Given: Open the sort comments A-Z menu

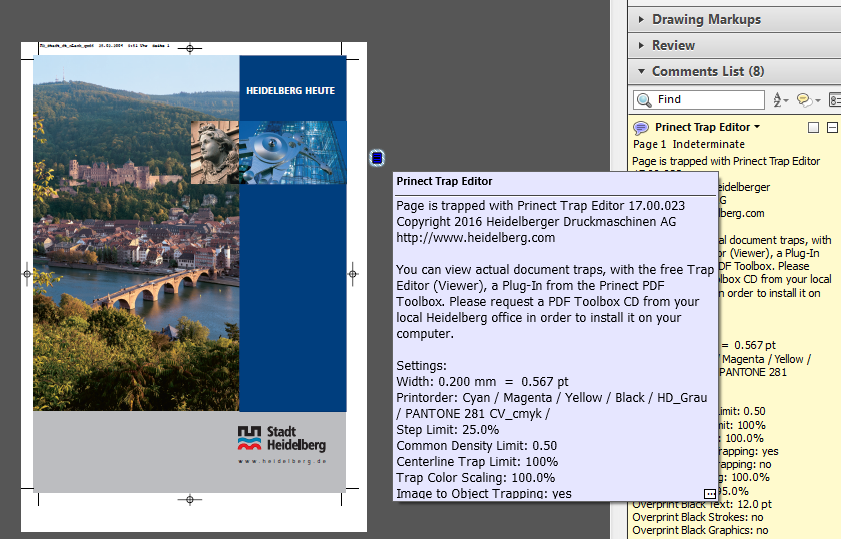Looking at the screenshot, I should [x=780, y=100].
